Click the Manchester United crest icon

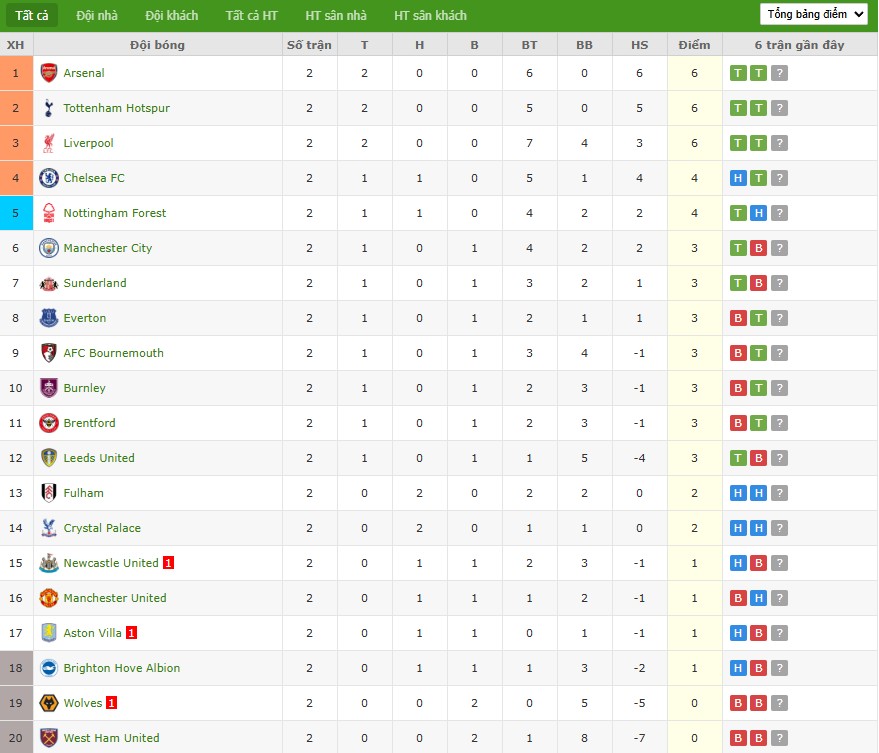(x=48, y=598)
